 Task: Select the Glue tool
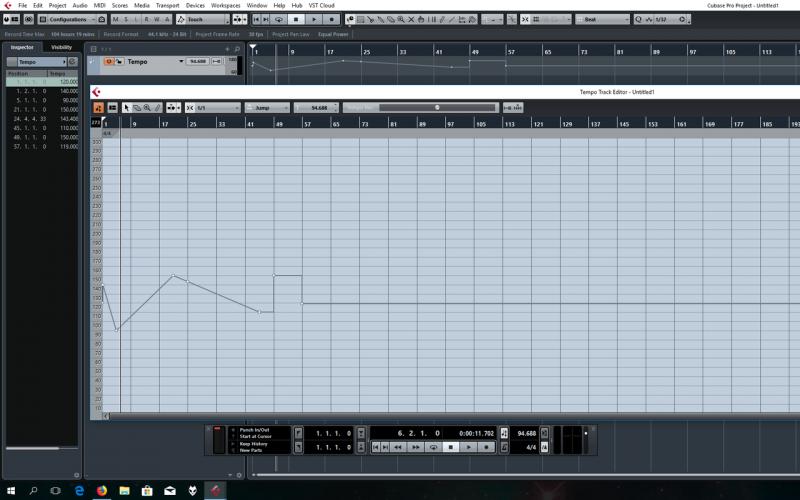pyautogui.click(x=381, y=19)
